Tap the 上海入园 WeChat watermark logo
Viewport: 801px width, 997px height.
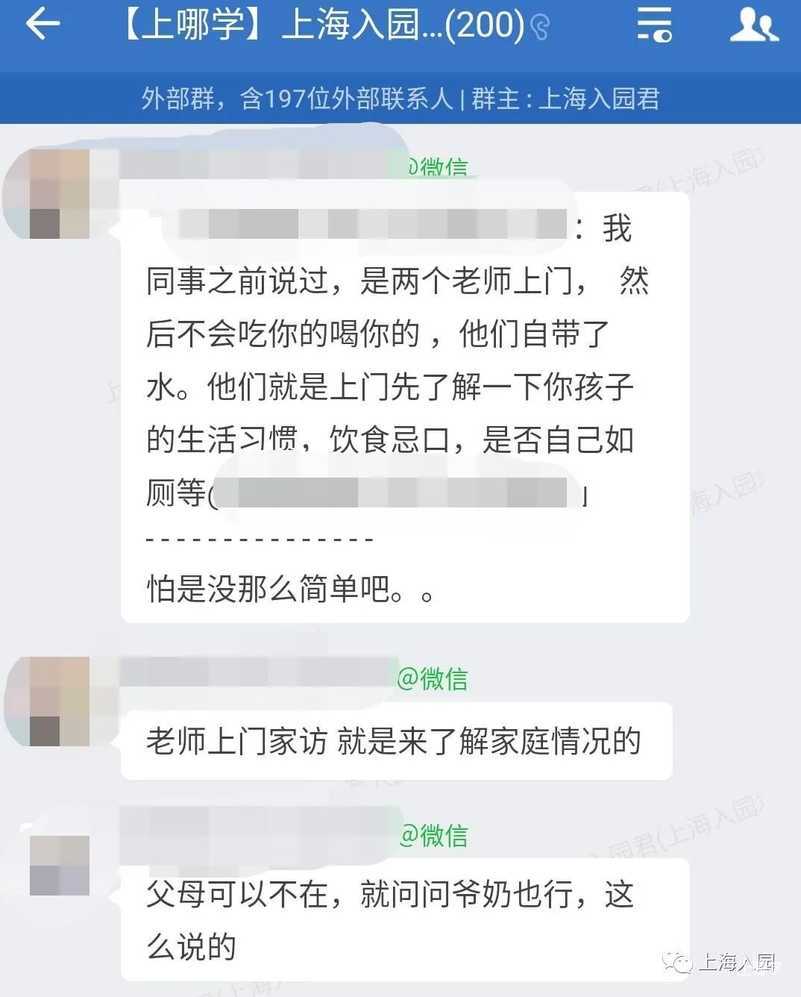(x=720, y=962)
